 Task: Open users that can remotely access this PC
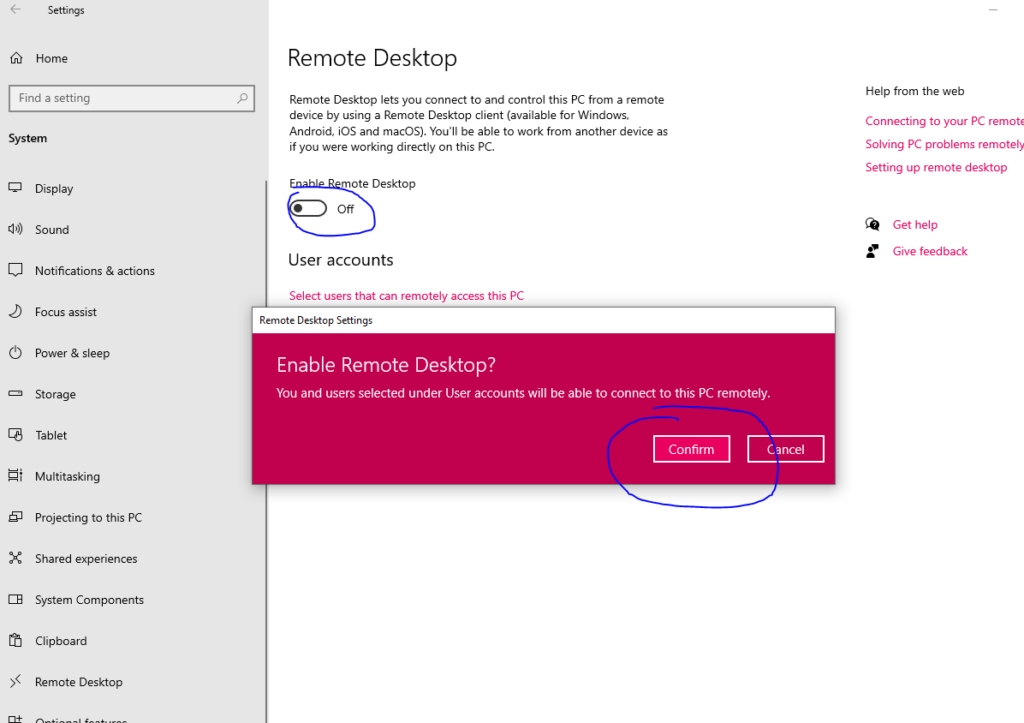pyautogui.click(x=405, y=295)
